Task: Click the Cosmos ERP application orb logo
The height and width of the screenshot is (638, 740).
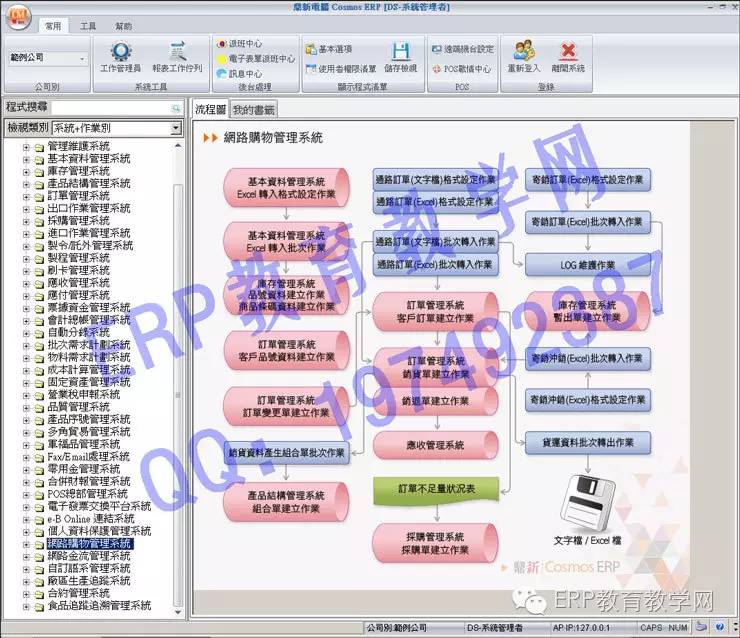Action: (x=20, y=19)
